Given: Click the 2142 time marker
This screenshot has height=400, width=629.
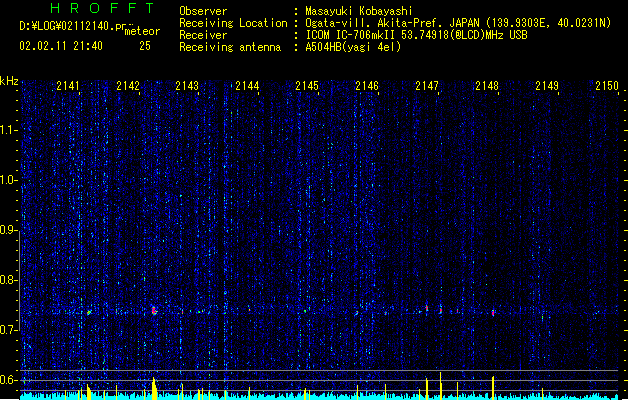Looking at the screenshot, I should pos(128,85).
